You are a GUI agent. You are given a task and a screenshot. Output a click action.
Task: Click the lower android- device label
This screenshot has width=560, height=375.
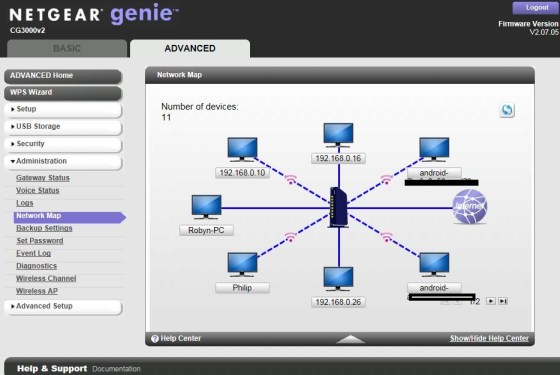pos(434,288)
